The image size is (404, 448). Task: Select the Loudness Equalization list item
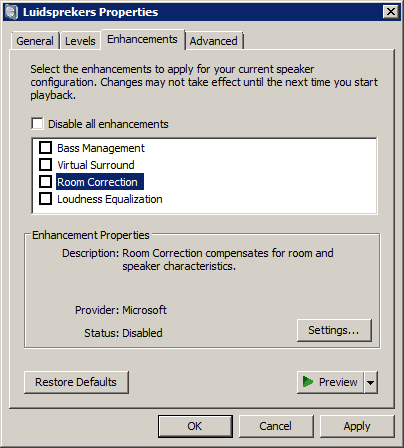click(110, 199)
